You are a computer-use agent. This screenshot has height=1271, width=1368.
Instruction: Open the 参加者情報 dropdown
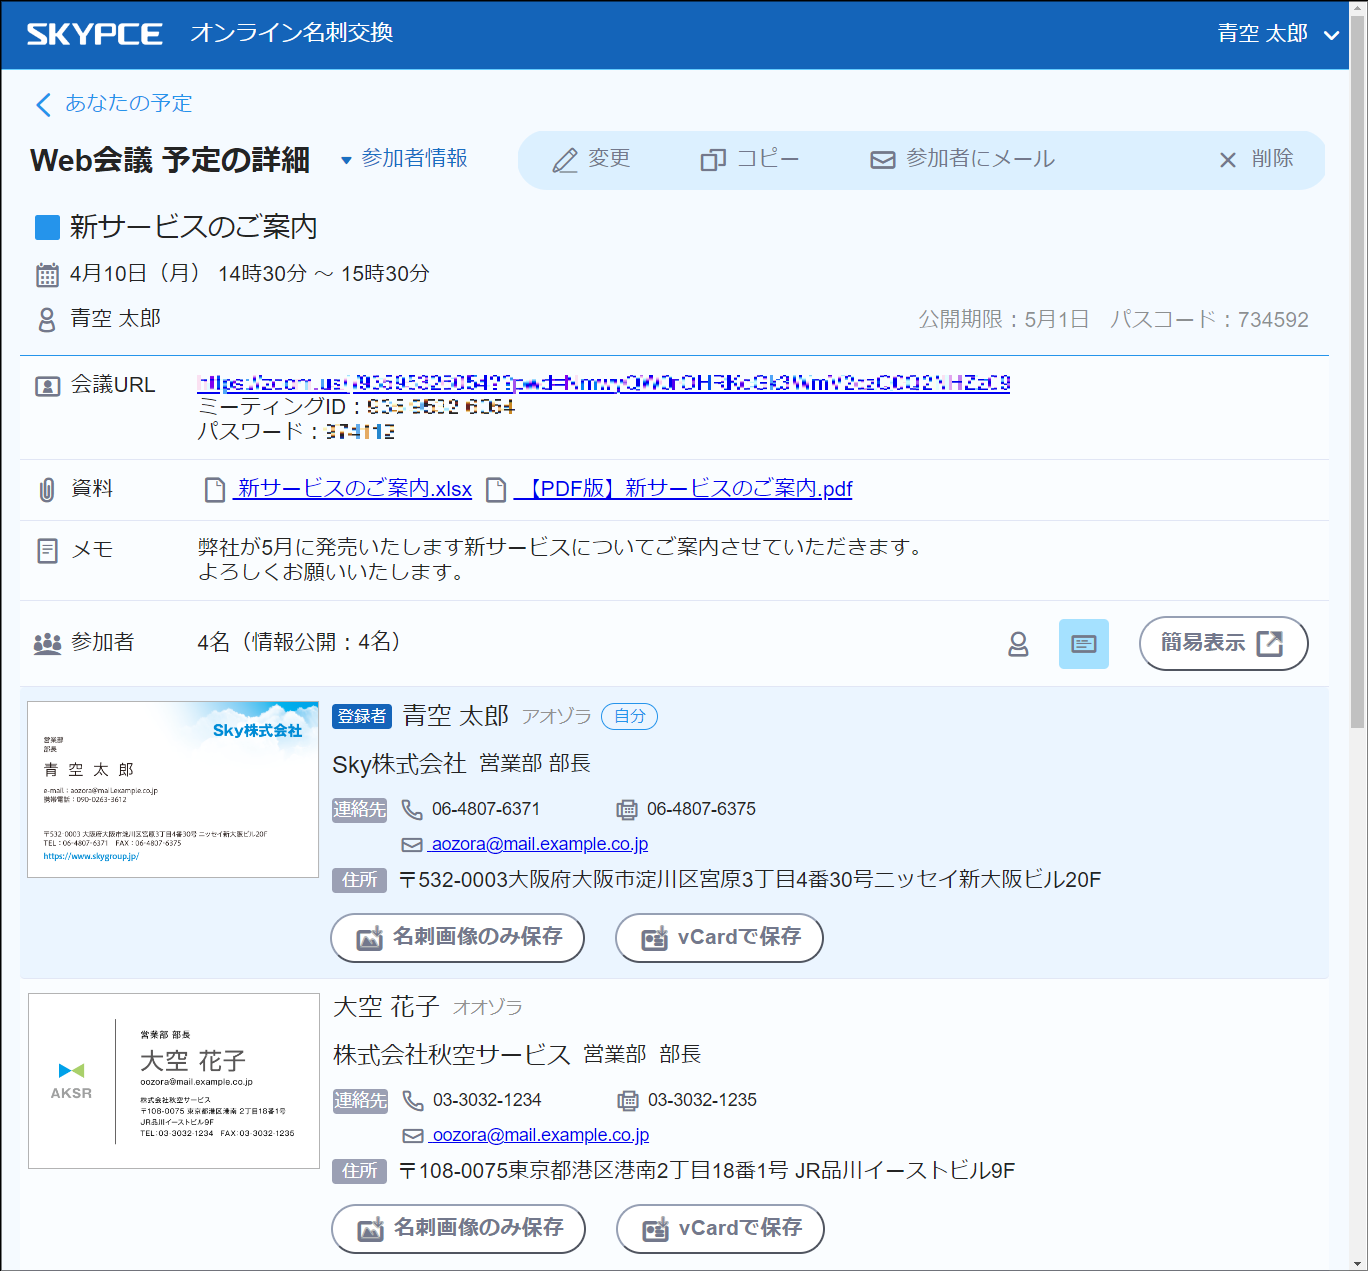[404, 158]
